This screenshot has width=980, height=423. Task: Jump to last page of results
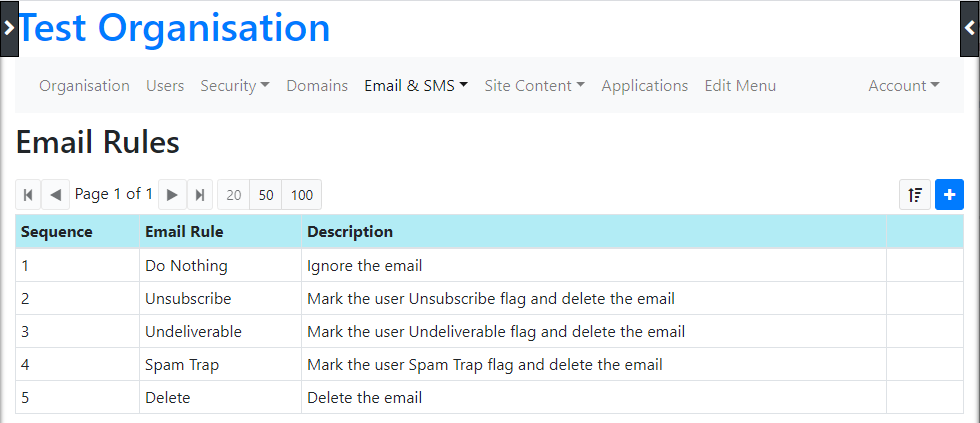coord(200,195)
